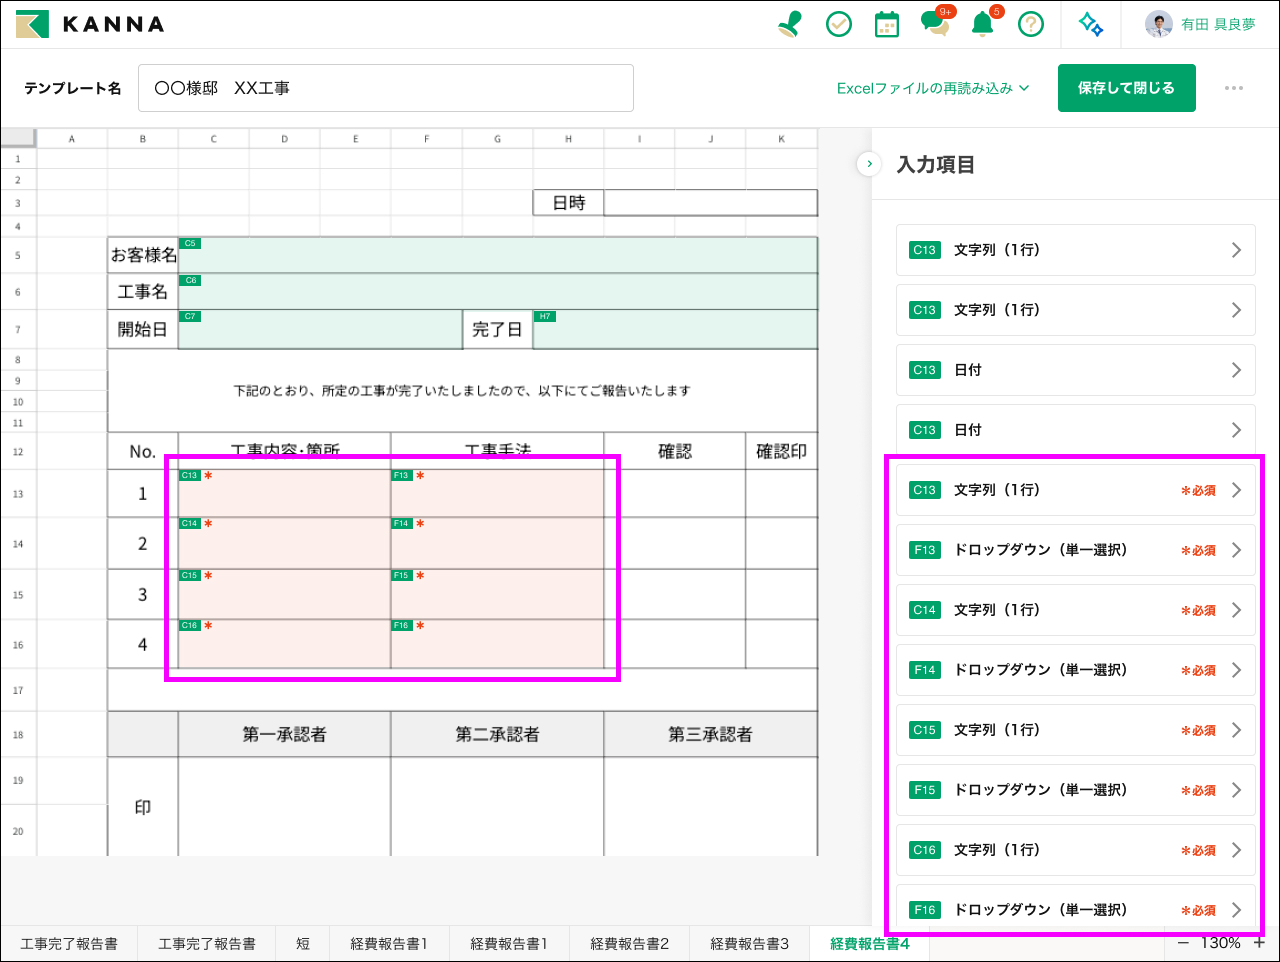1280x962 pixels.
Task: Open Excelファイルの再読み込み dropdown
Action: click(x=932, y=88)
